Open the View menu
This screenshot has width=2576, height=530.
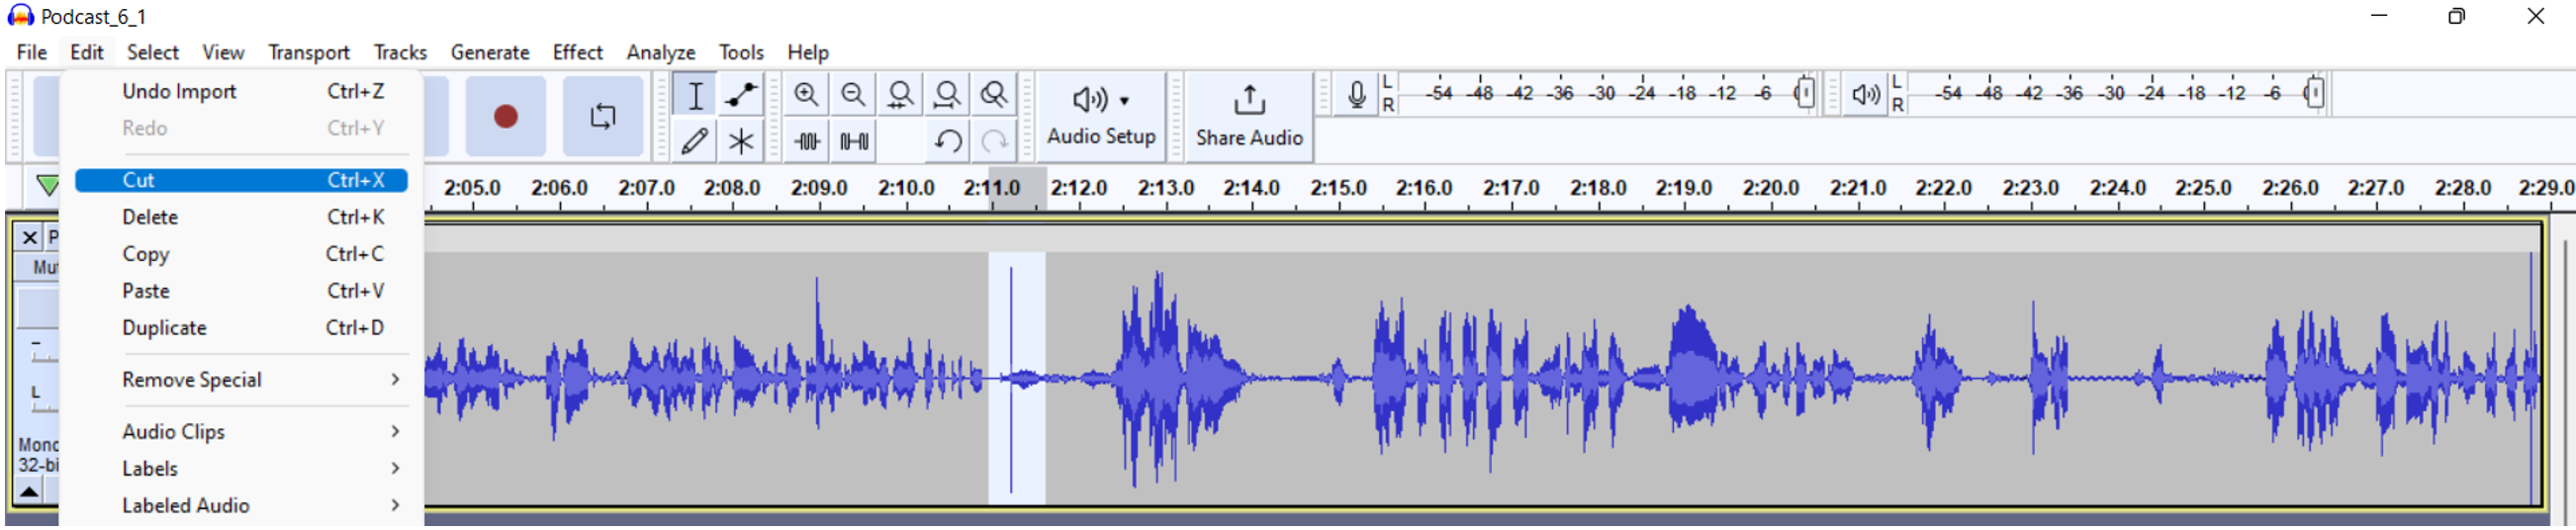[x=222, y=52]
